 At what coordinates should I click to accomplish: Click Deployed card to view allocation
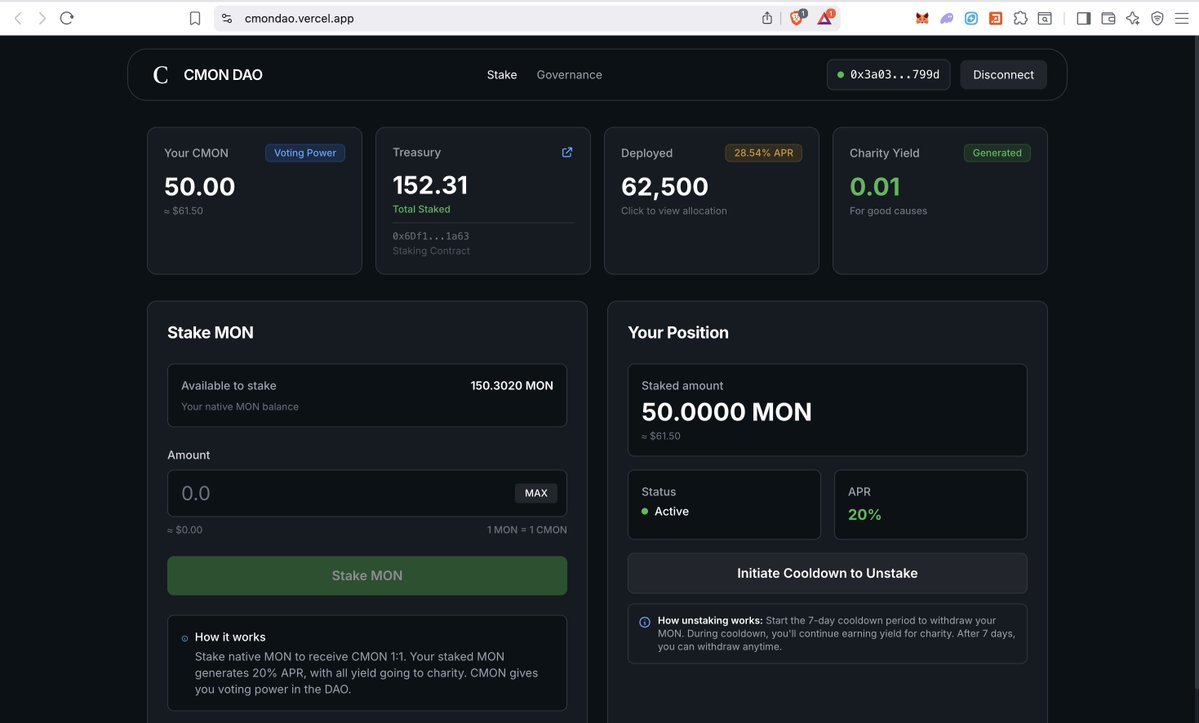coord(711,200)
